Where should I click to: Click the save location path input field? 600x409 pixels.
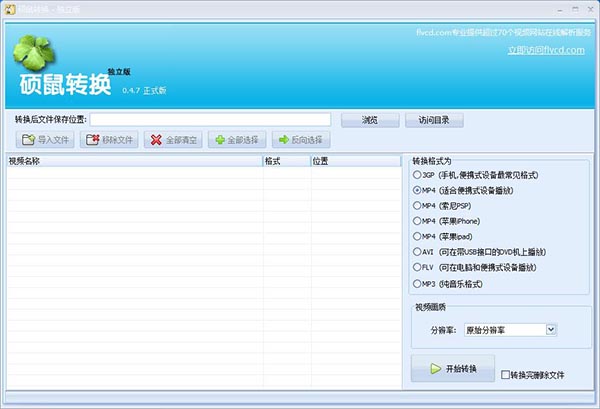pos(210,119)
